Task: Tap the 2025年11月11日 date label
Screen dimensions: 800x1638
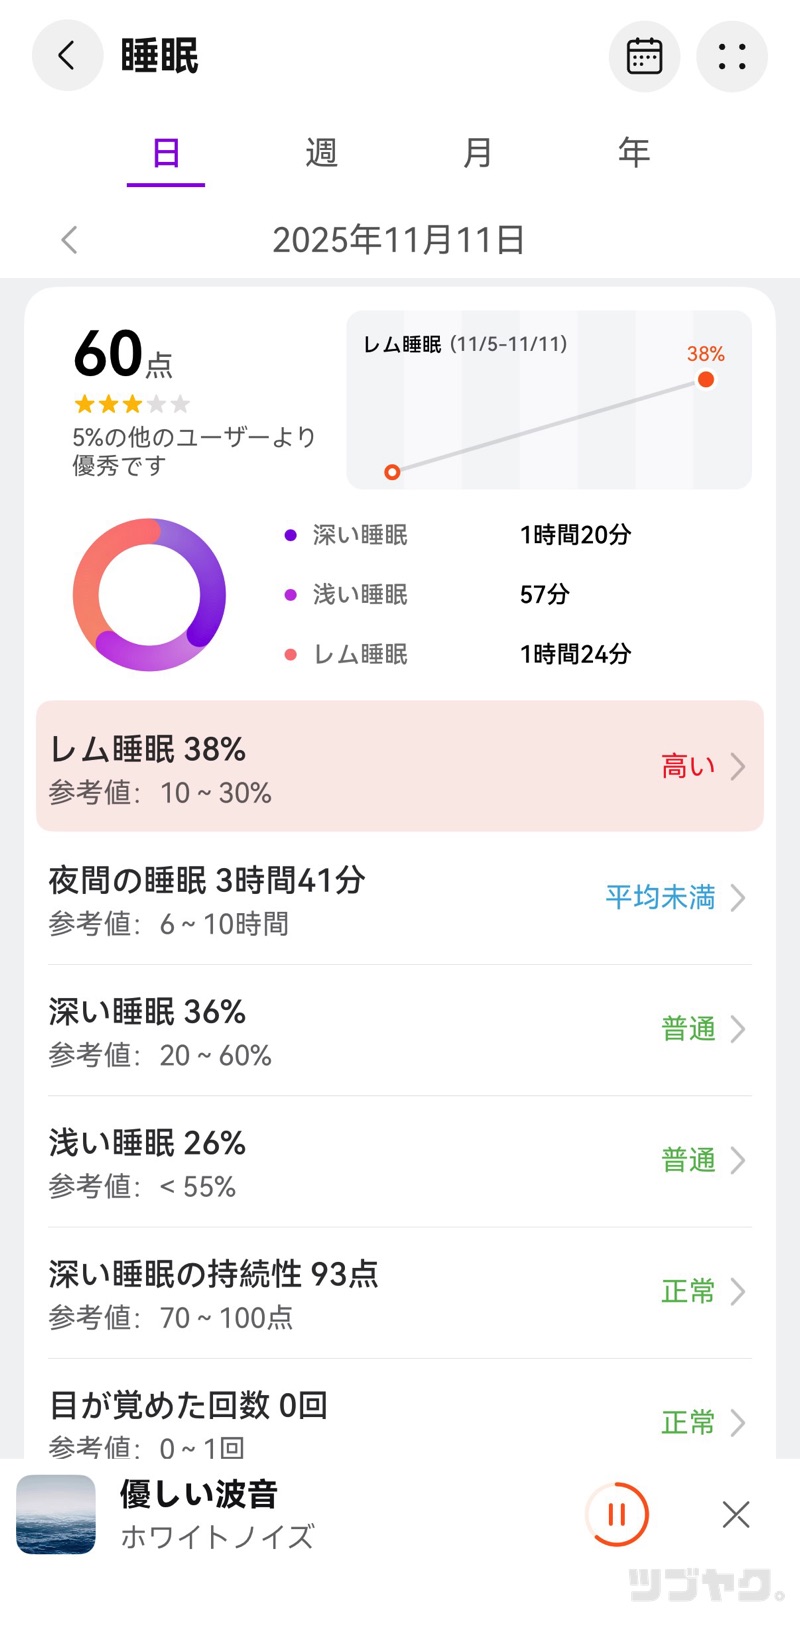Action: coord(398,240)
